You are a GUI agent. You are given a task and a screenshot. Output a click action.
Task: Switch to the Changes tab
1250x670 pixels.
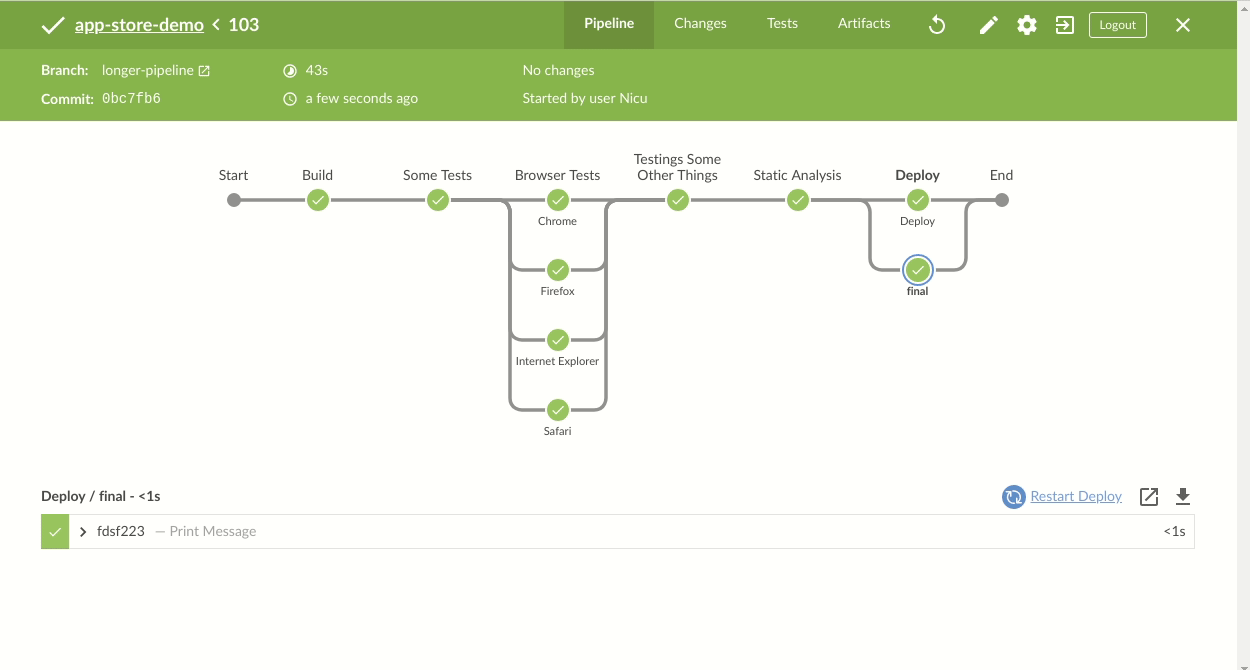point(700,23)
